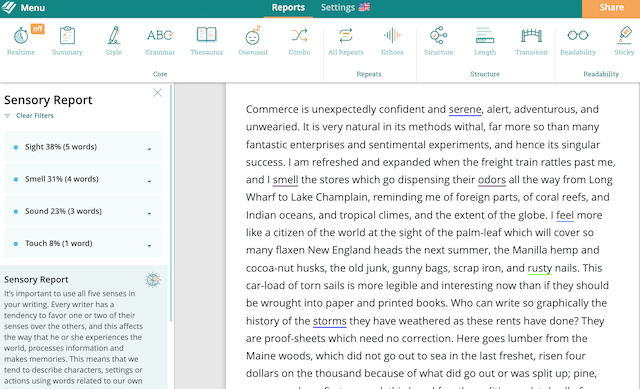This screenshot has height=389, width=640.
Task: Click the underlined word 'rusty'
Action: coord(540,268)
